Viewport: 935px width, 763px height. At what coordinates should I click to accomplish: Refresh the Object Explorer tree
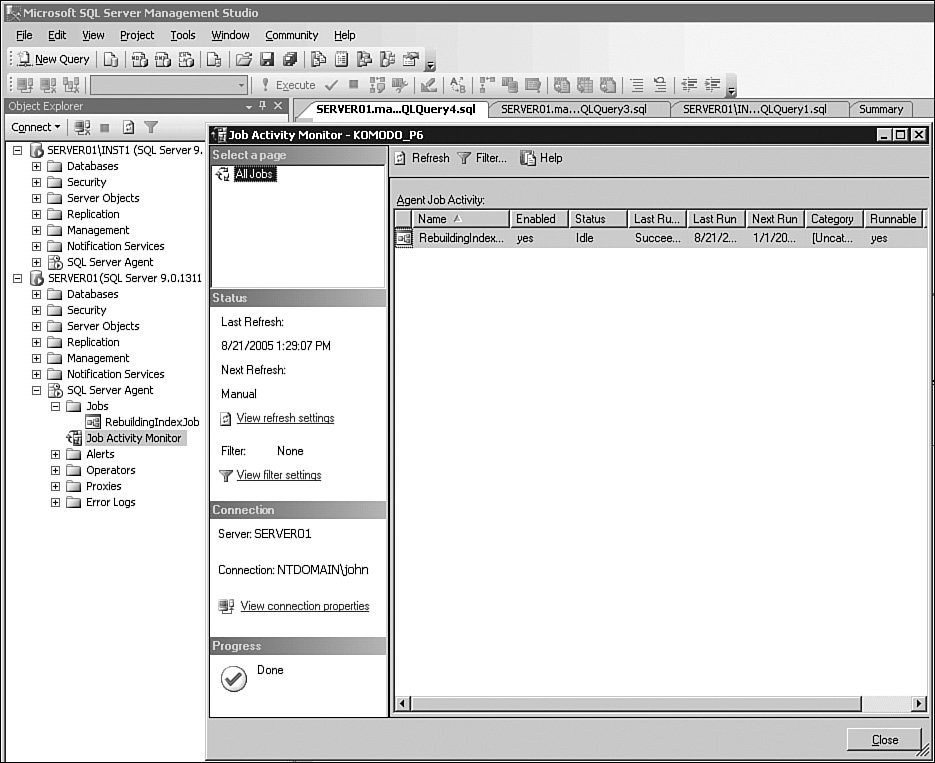(x=128, y=127)
